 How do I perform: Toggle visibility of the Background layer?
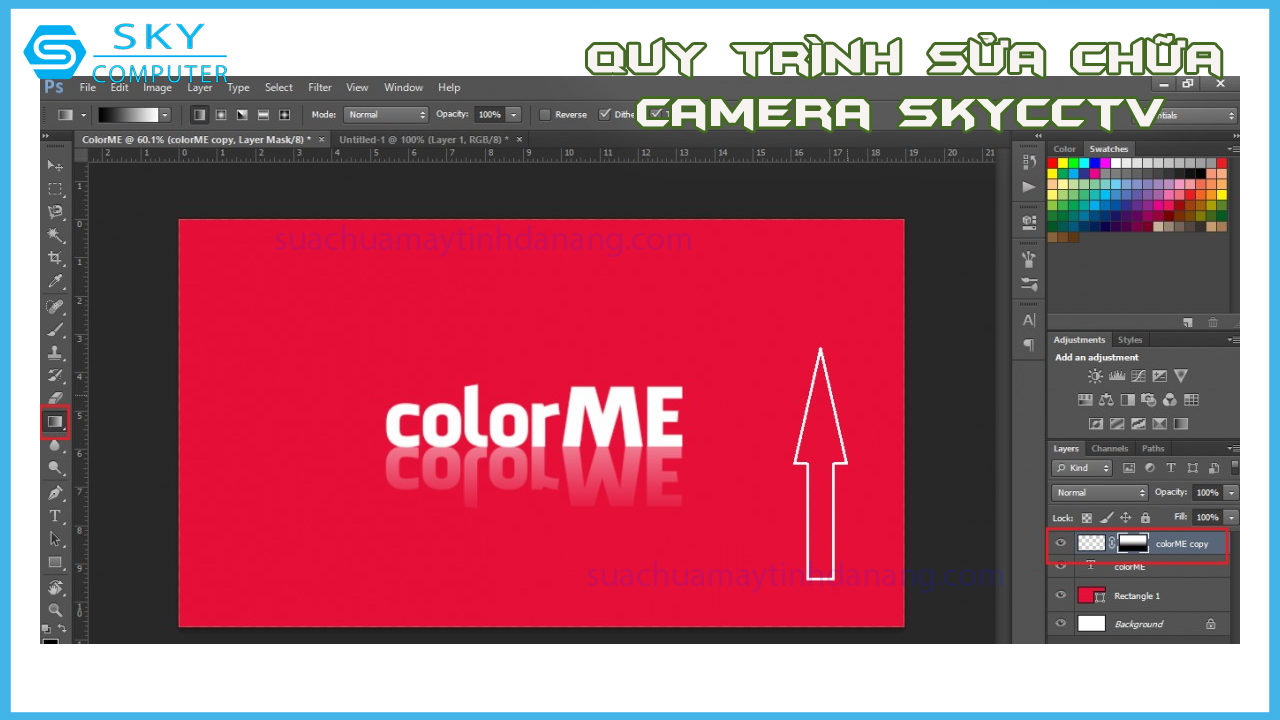point(1061,623)
